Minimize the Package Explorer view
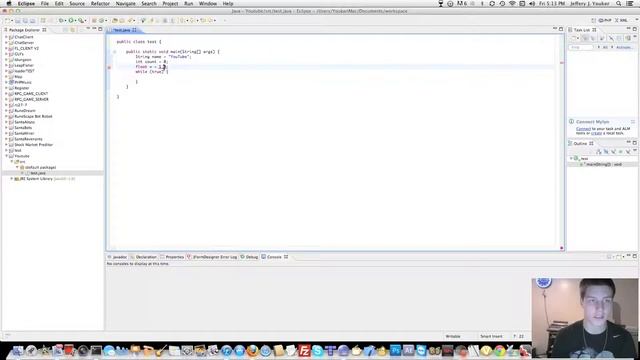640x360 pixels. click(94, 29)
